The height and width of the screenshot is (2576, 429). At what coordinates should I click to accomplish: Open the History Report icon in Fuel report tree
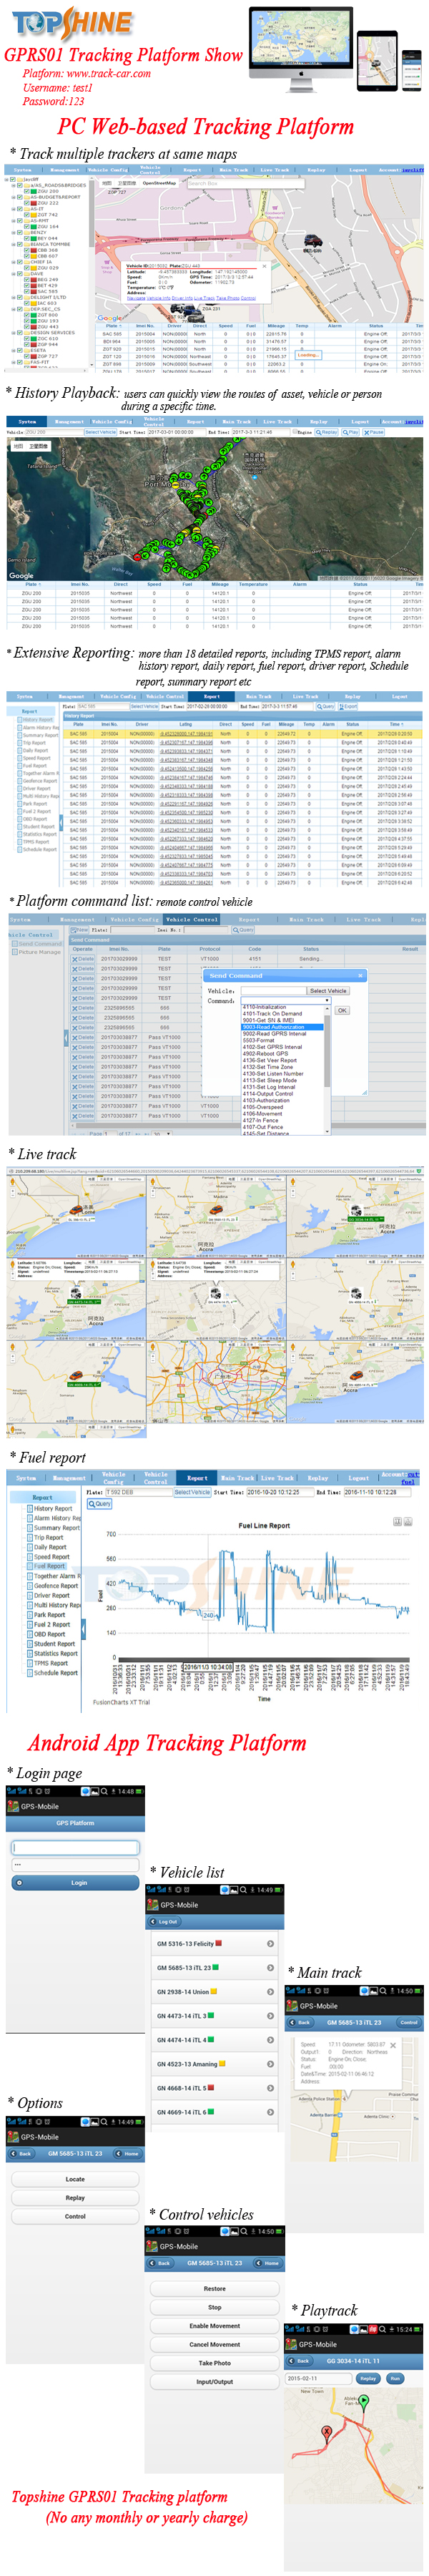coord(30,1508)
